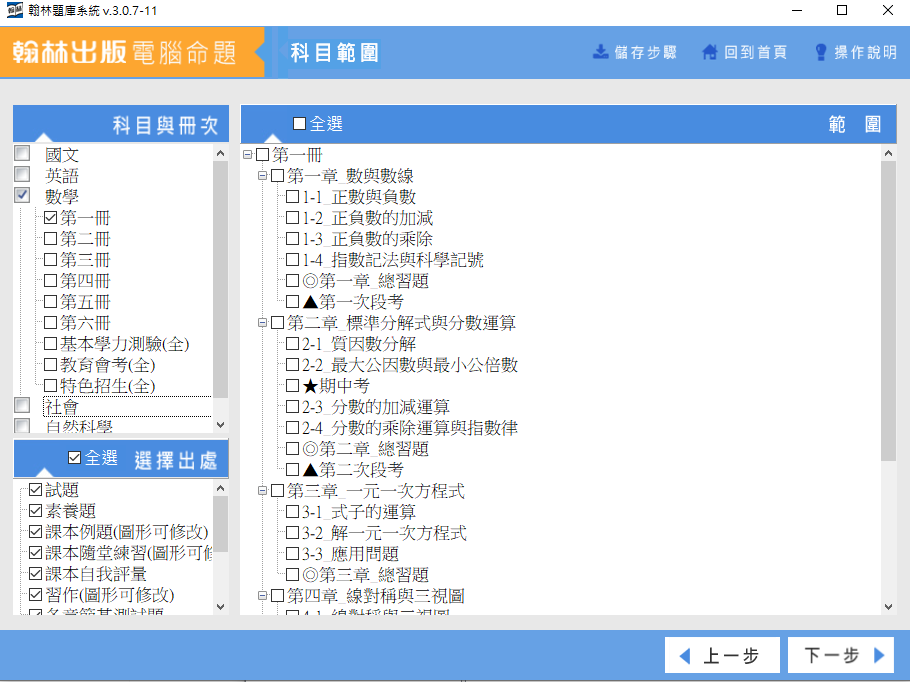This screenshot has height=682, width=910.
Task: Click the 儲存步驟 save icon
Action: [601, 52]
